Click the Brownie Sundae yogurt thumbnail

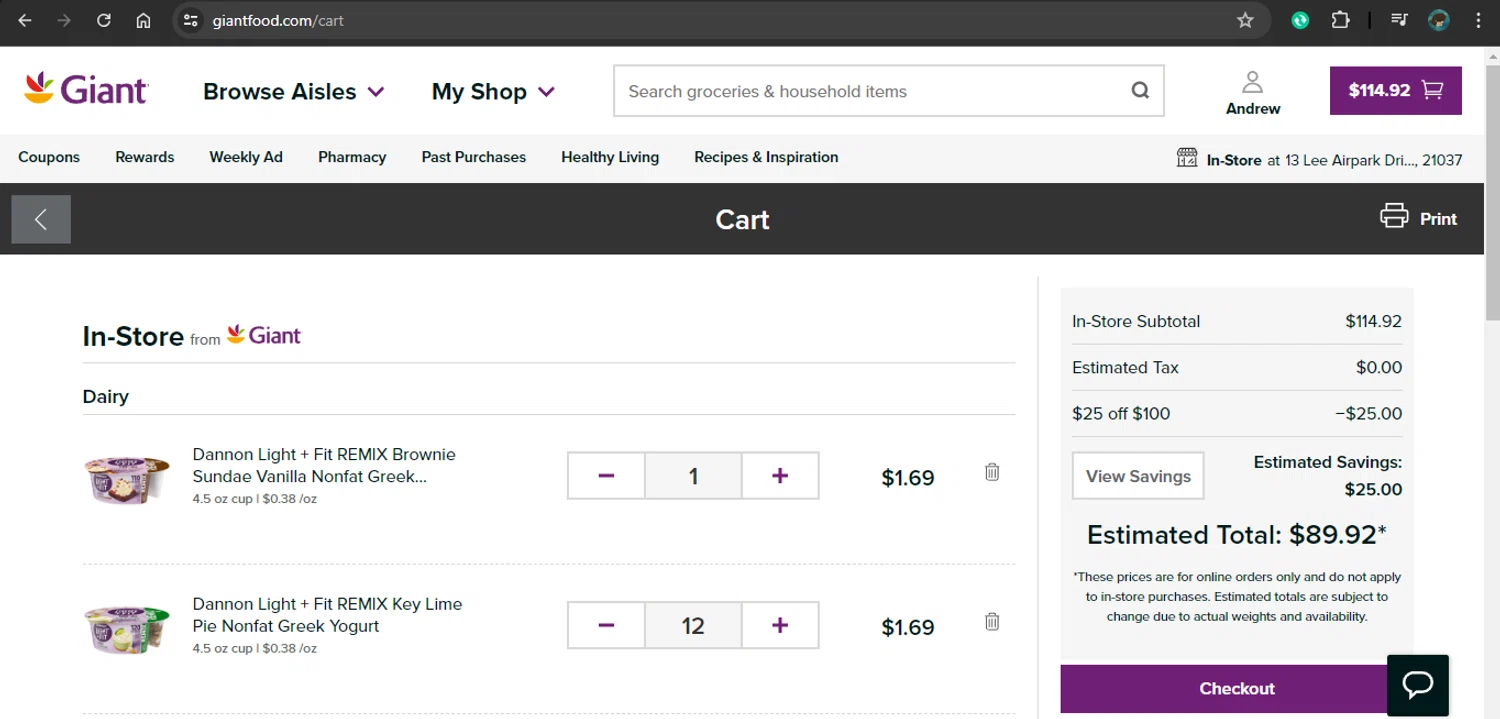click(127, 478)
